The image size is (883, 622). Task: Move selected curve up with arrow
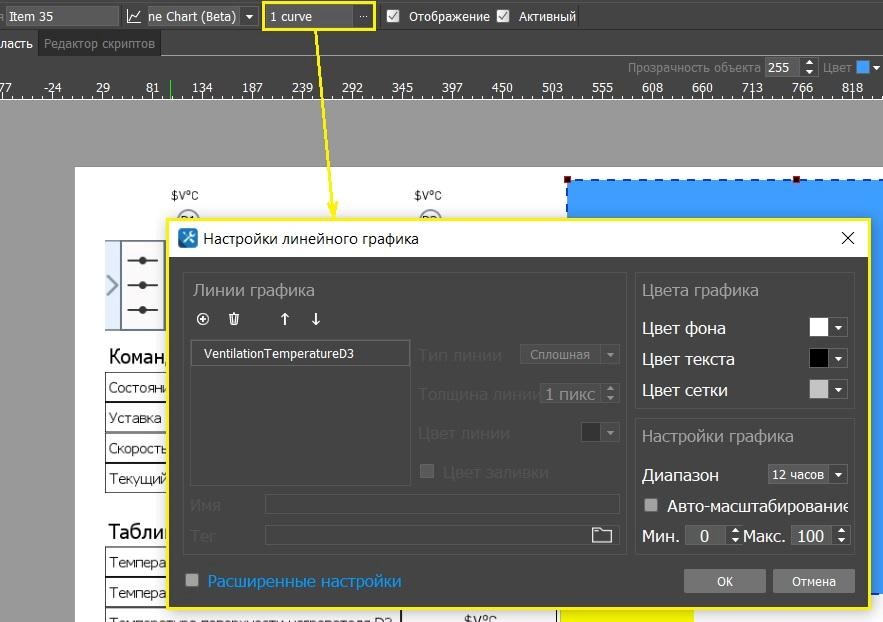tap(285, 319)
